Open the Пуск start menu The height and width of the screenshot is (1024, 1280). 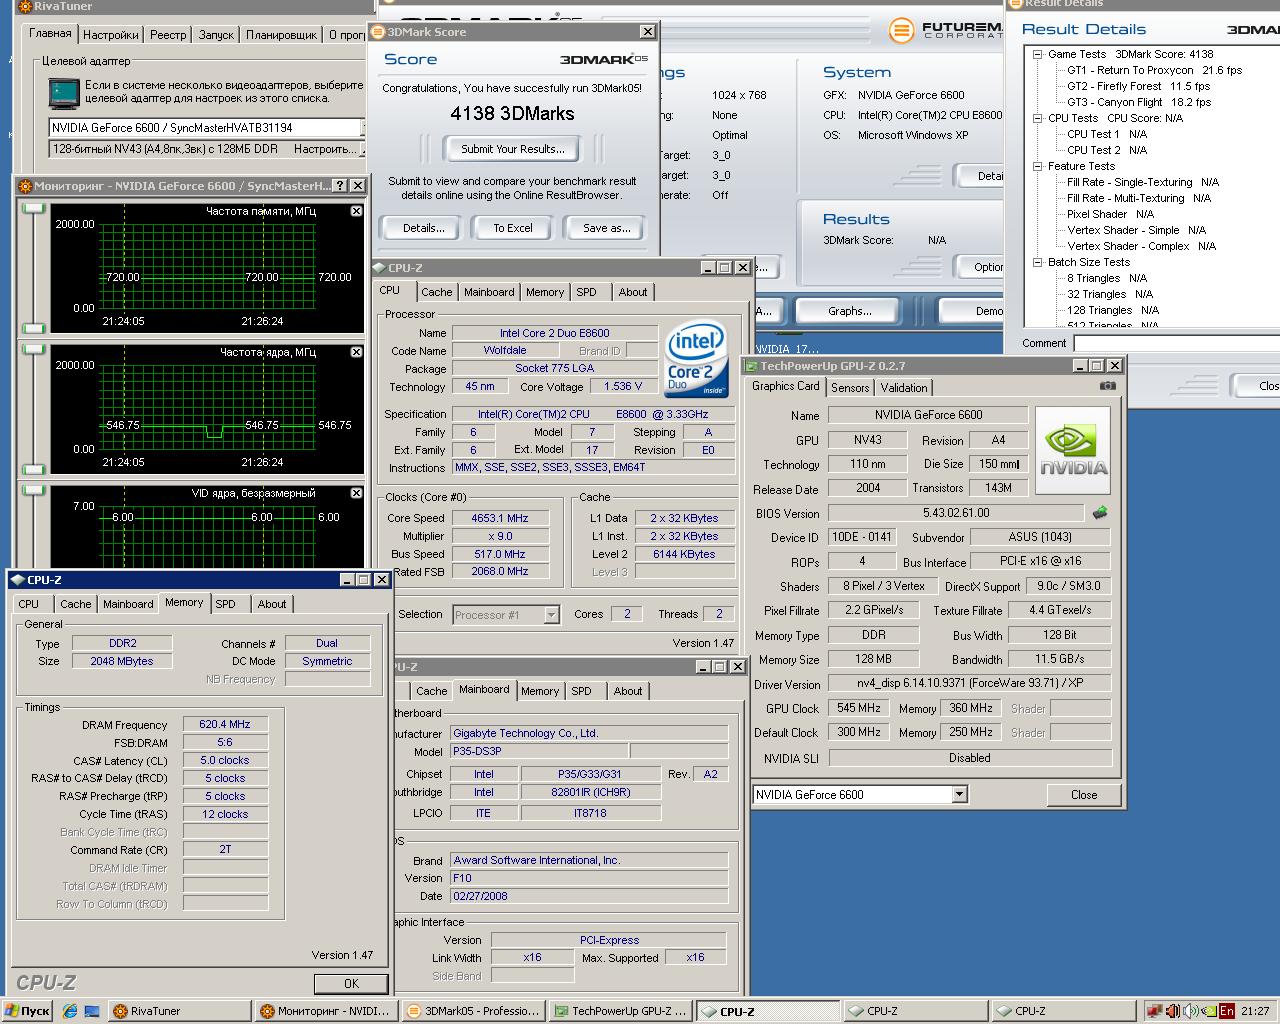pos(27,1011)
